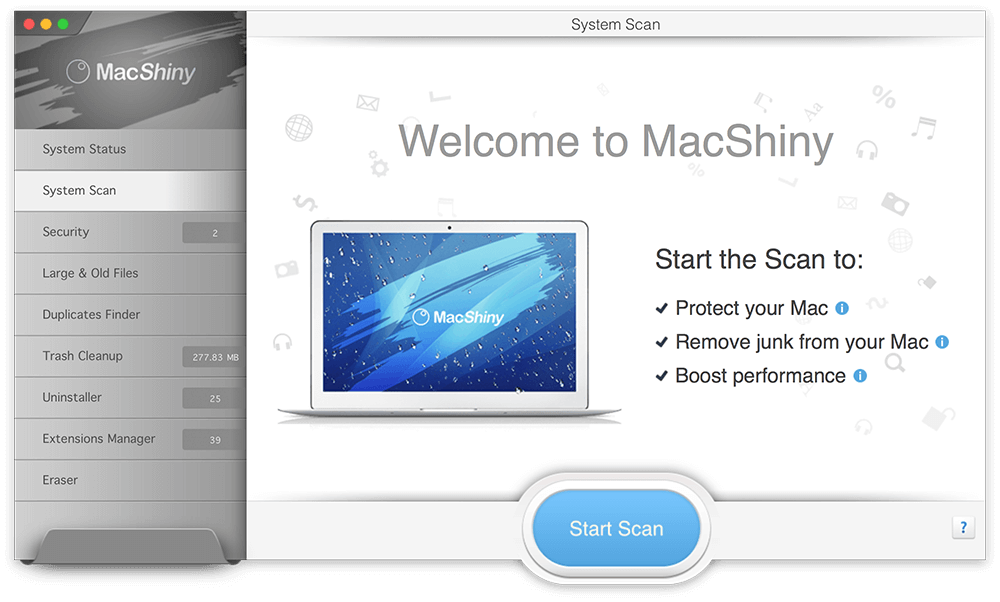This screenshot has width=1000, height=602.
Task: Open the System Status section
Action: [x=130, y=149]
